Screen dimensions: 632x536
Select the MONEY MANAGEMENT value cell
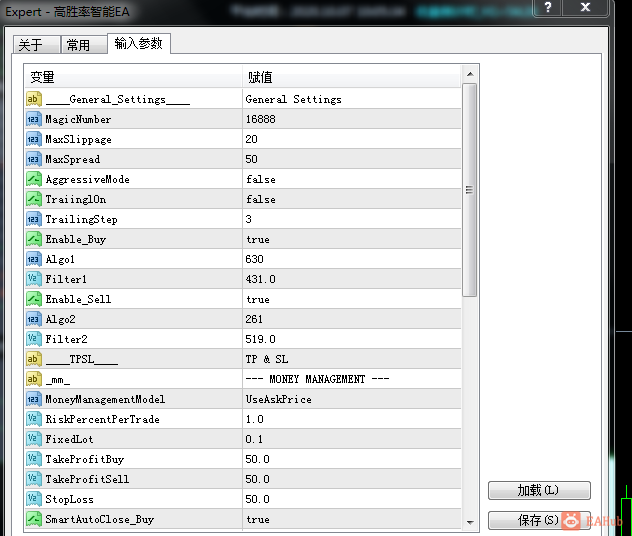[x=352, y=379]
